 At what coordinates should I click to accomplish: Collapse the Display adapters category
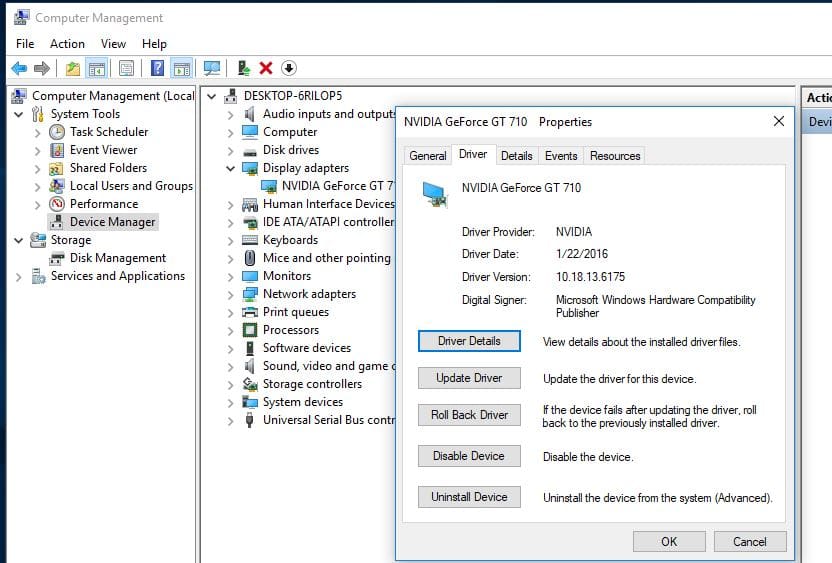(x=230, y=168)
